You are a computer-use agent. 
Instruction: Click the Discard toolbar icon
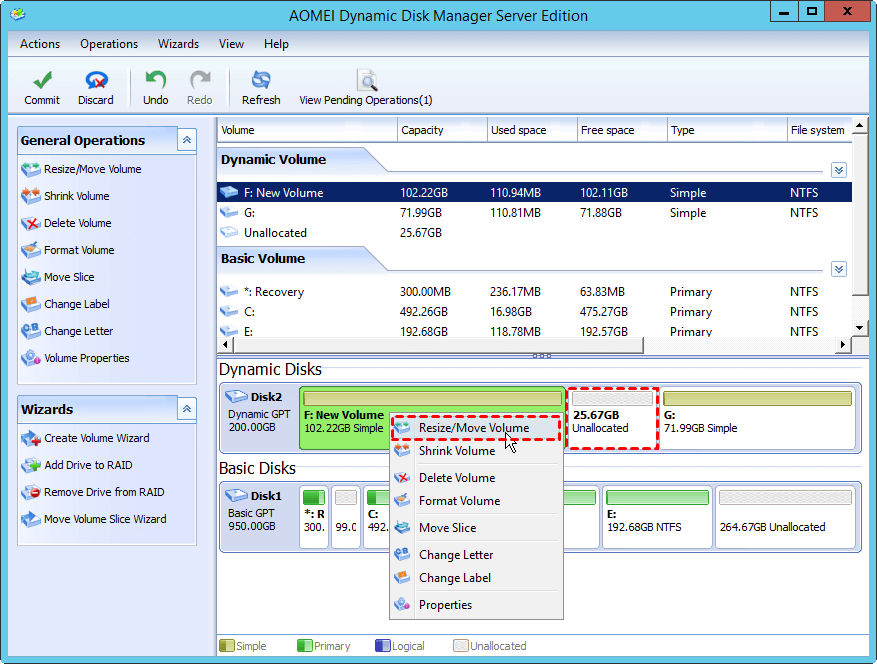[96, 81]
